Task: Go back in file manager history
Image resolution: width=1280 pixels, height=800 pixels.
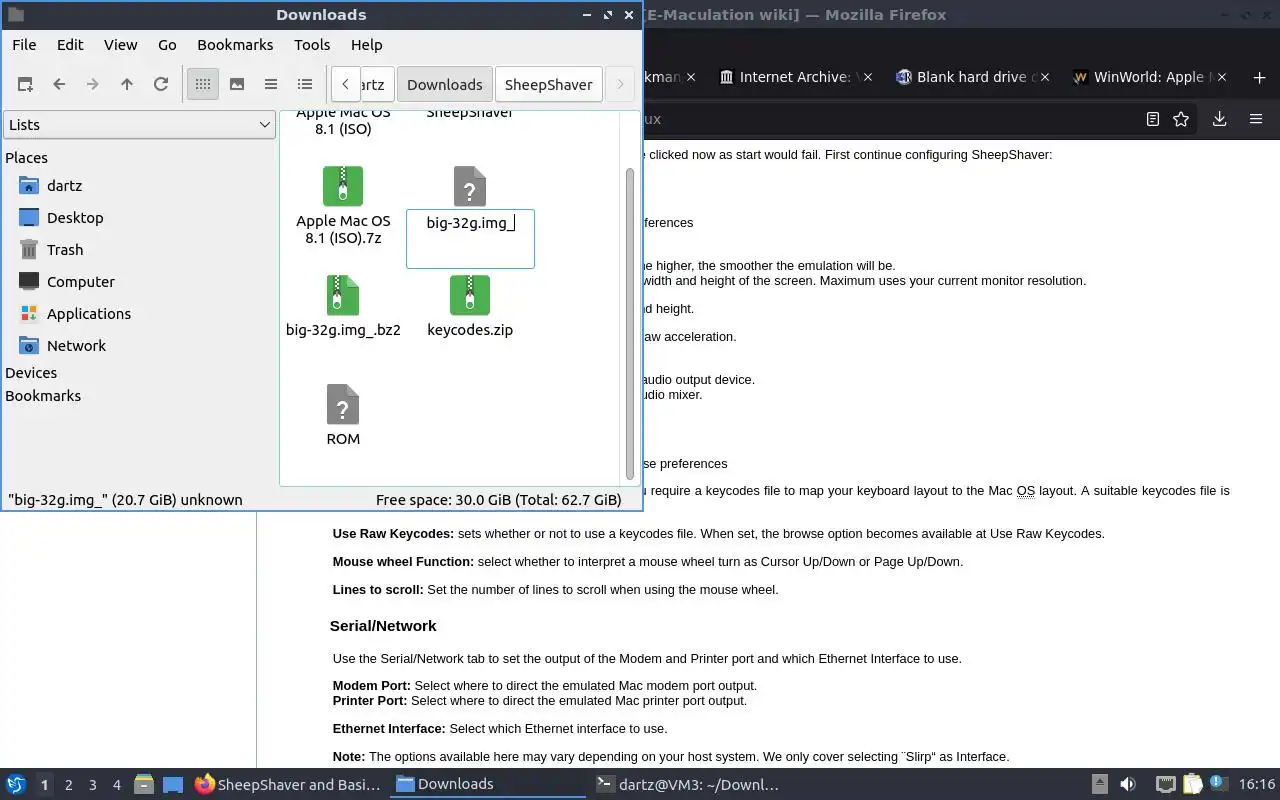Action: tap(59, 85)
